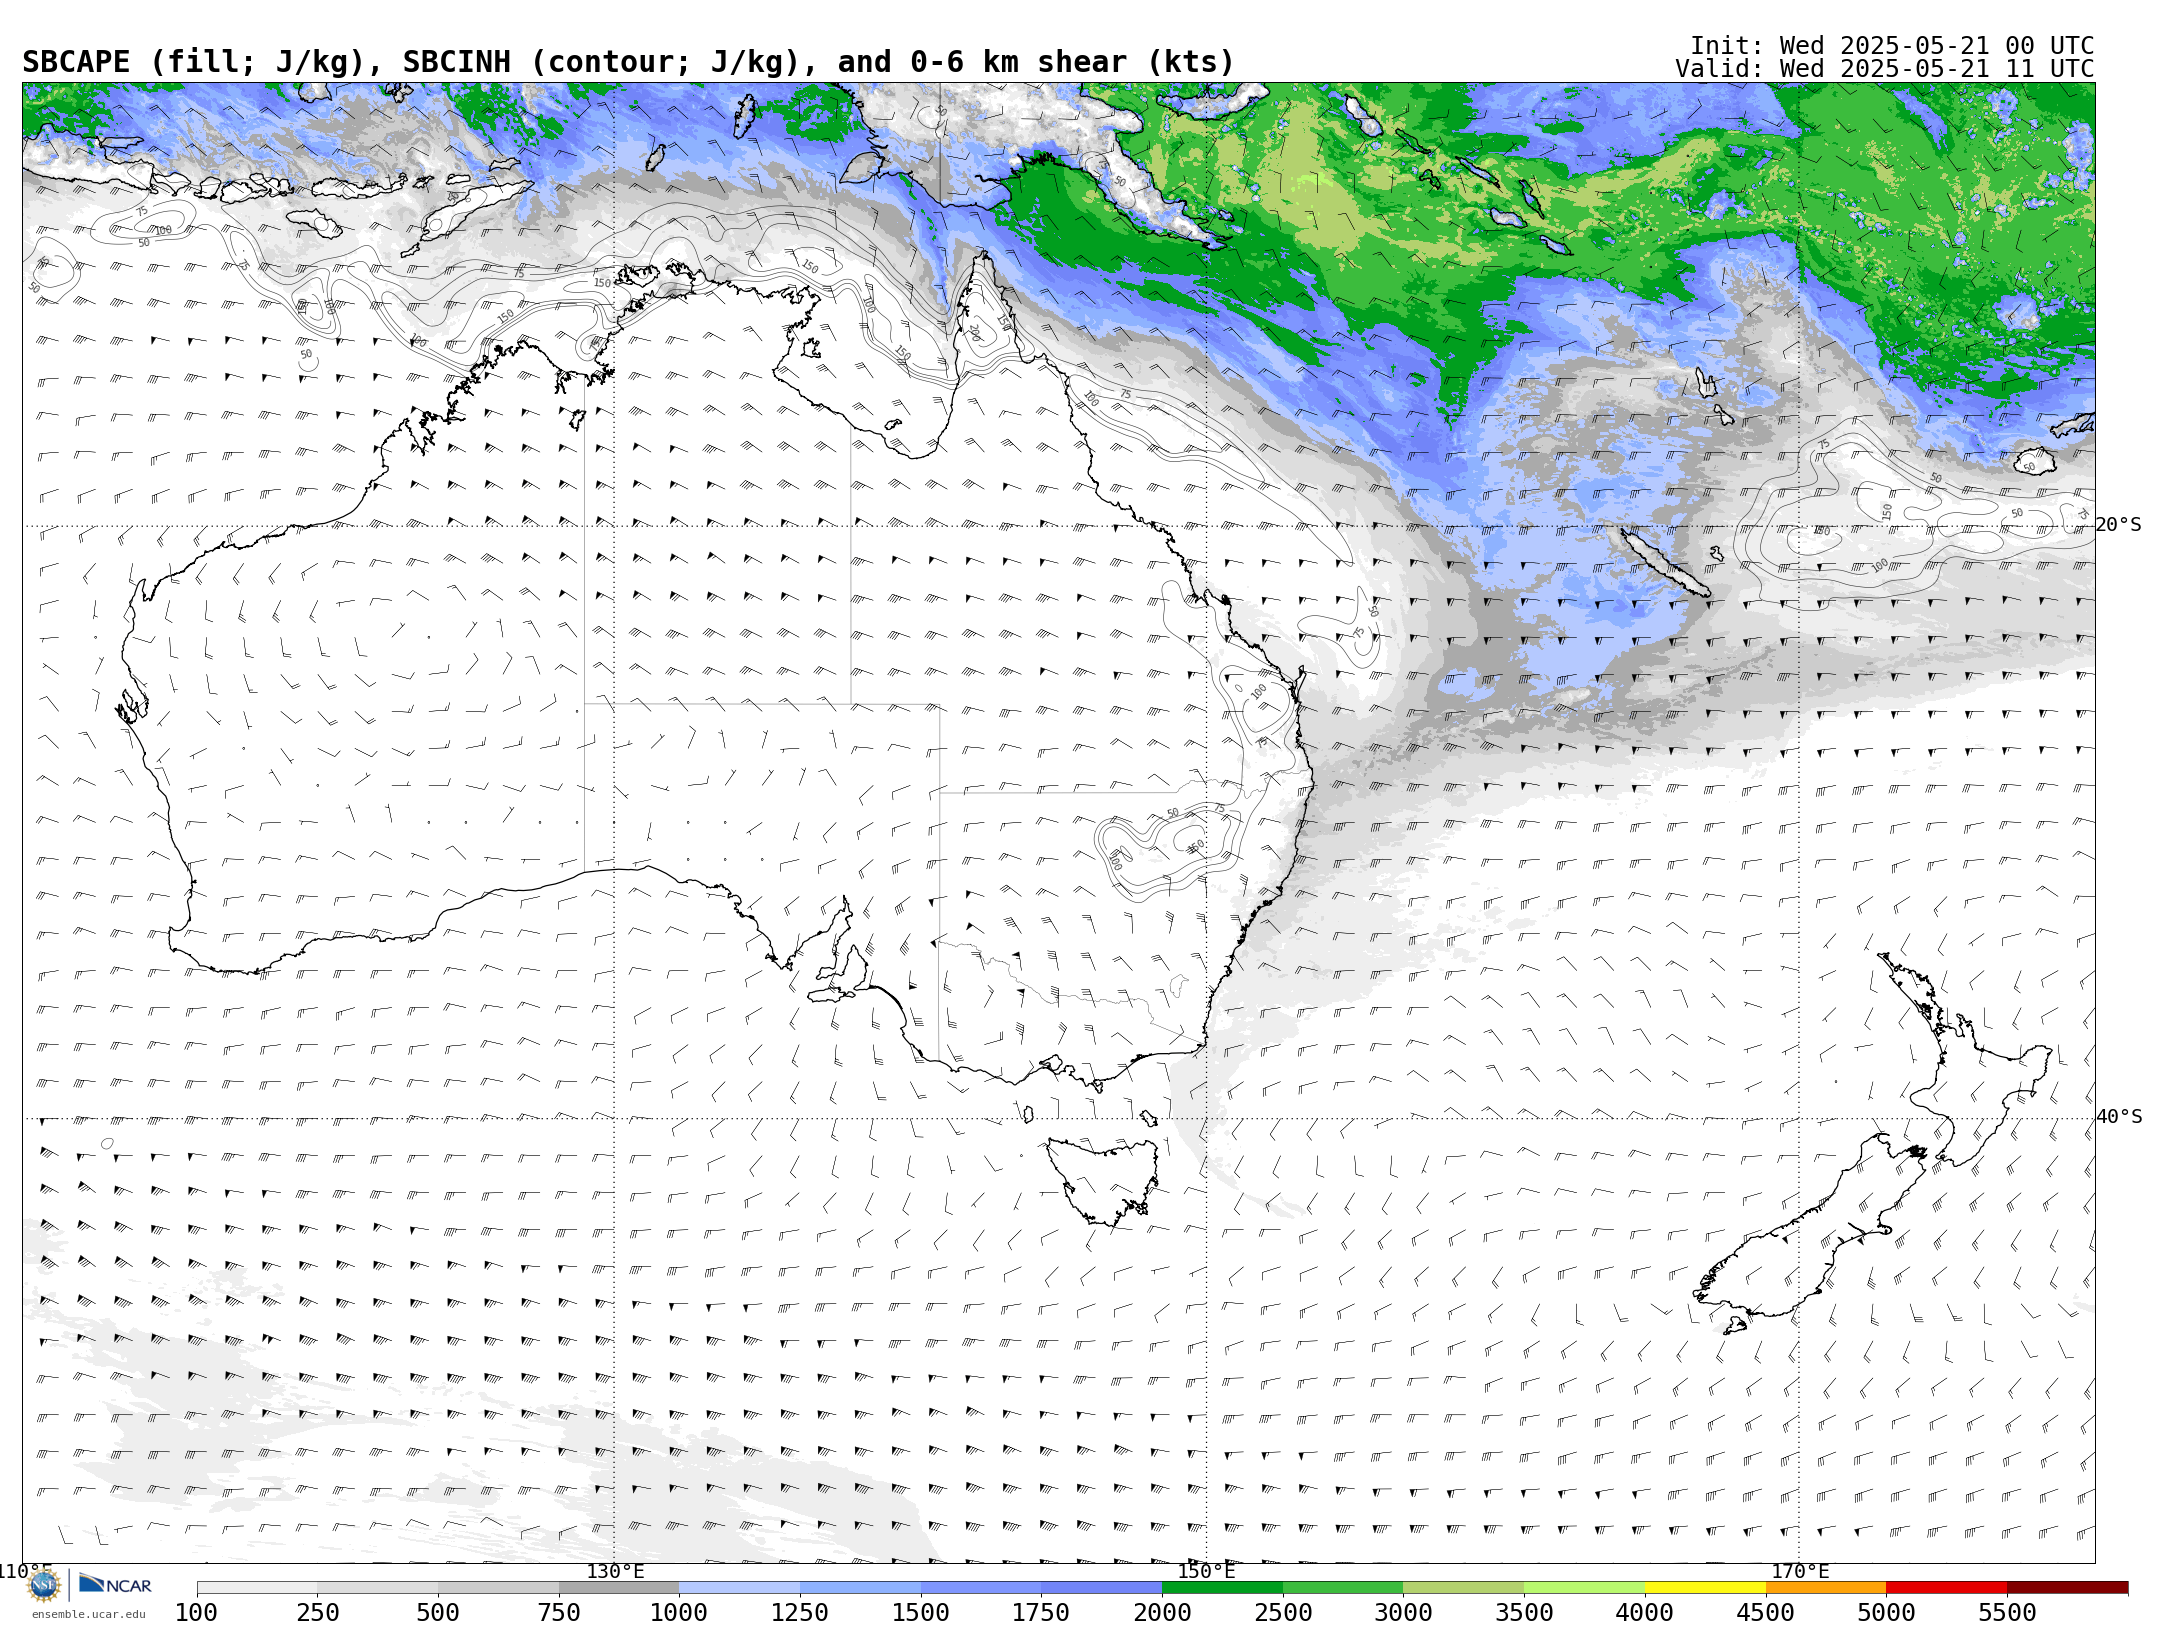Pick the 500–750 gray colorbar swatch
This screenshot has width=2160, height=1626.
(x=498, y=1588)
